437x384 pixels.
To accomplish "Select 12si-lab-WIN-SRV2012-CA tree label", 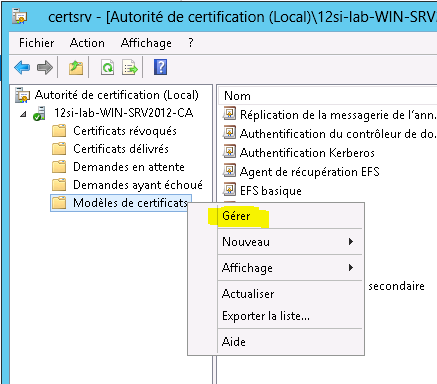I will pos(124,113).
